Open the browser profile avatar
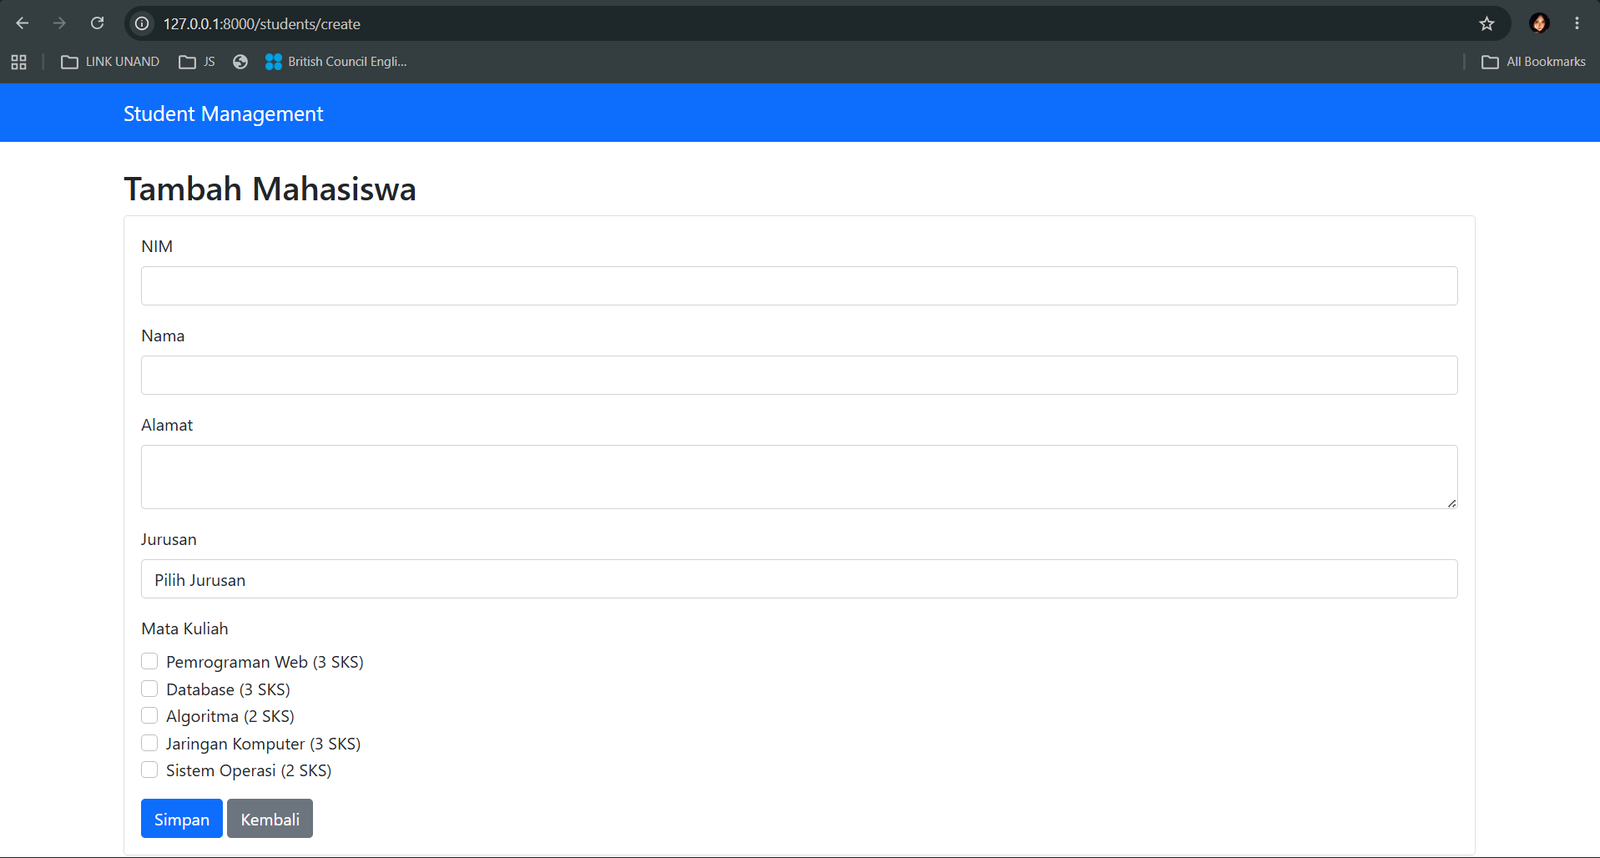Screen dimensions: 1600x858 (1539, 23)
